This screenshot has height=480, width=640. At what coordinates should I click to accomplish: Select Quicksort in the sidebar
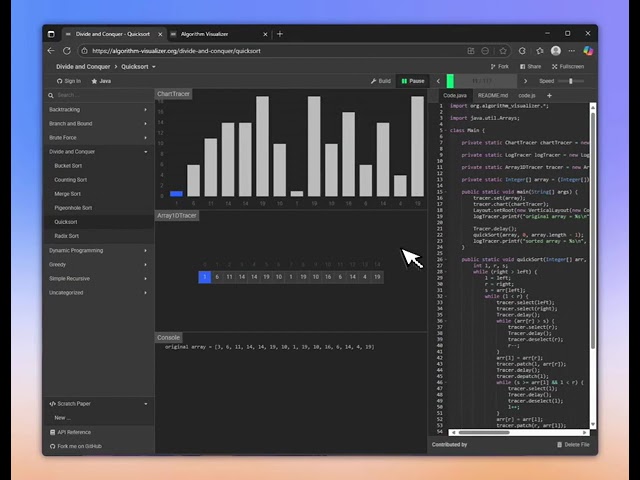(x=98, y=222)
